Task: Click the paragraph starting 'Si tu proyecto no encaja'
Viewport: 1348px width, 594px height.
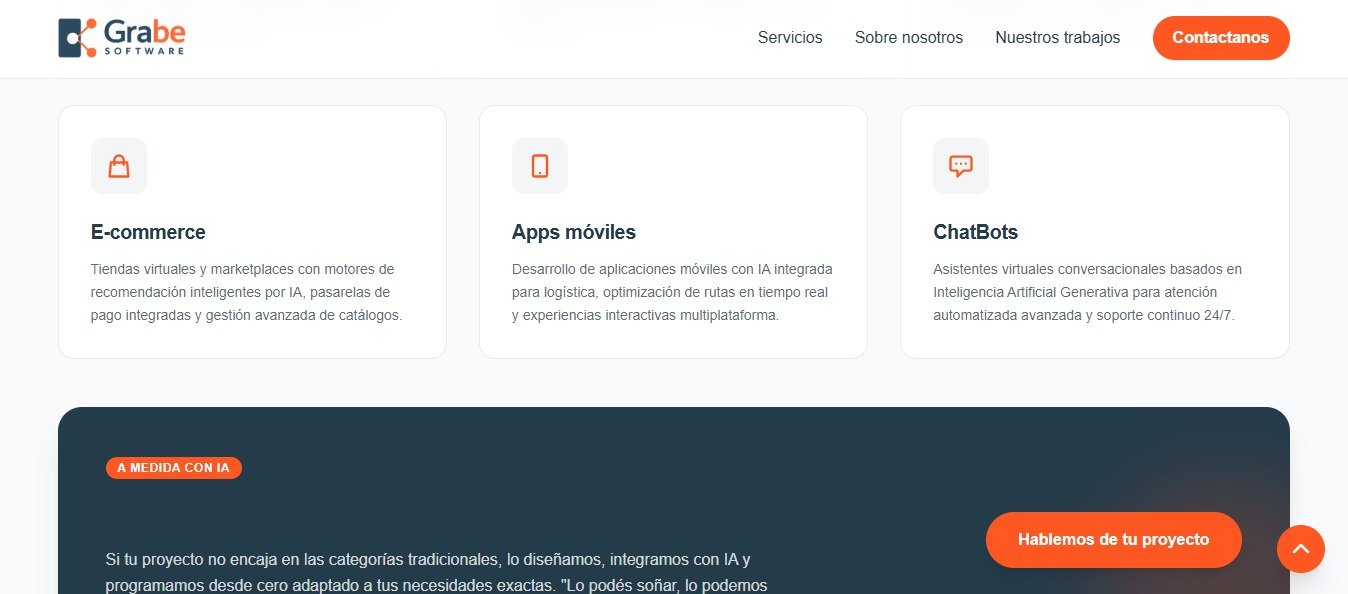Action: pos(436,572)
